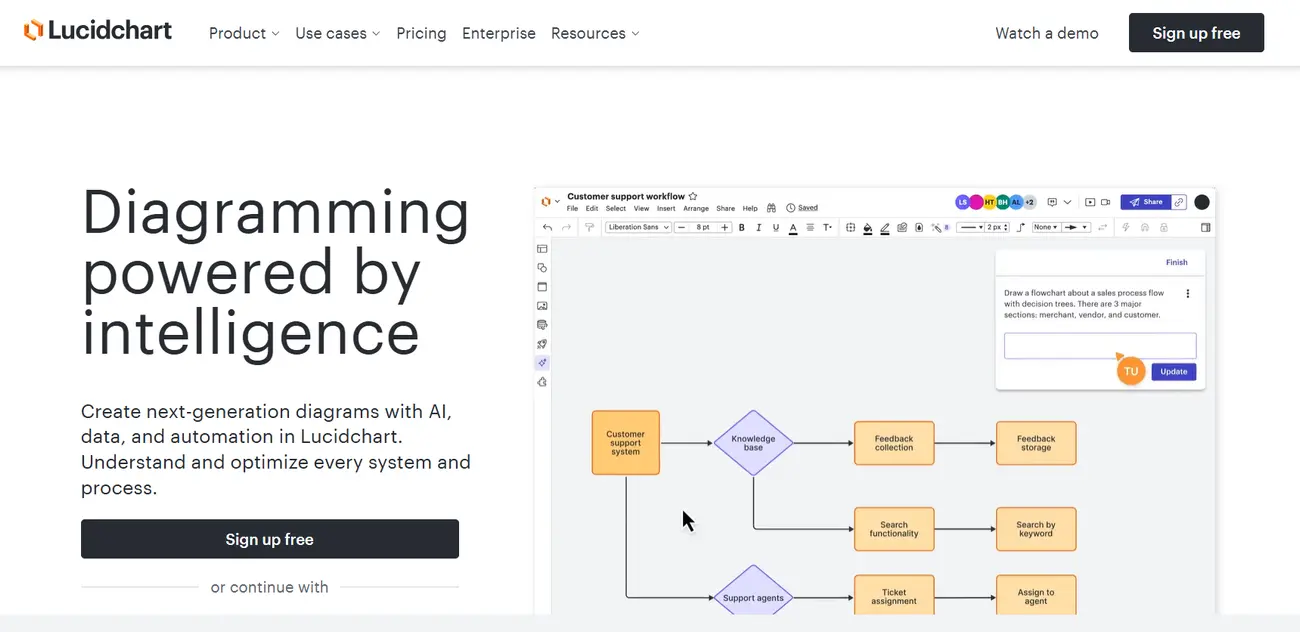Image resolution: width=1300 pixels, height=632 pixels.
Task: Expand the Use cases dropdown
Action: click(x=337, y=33)
